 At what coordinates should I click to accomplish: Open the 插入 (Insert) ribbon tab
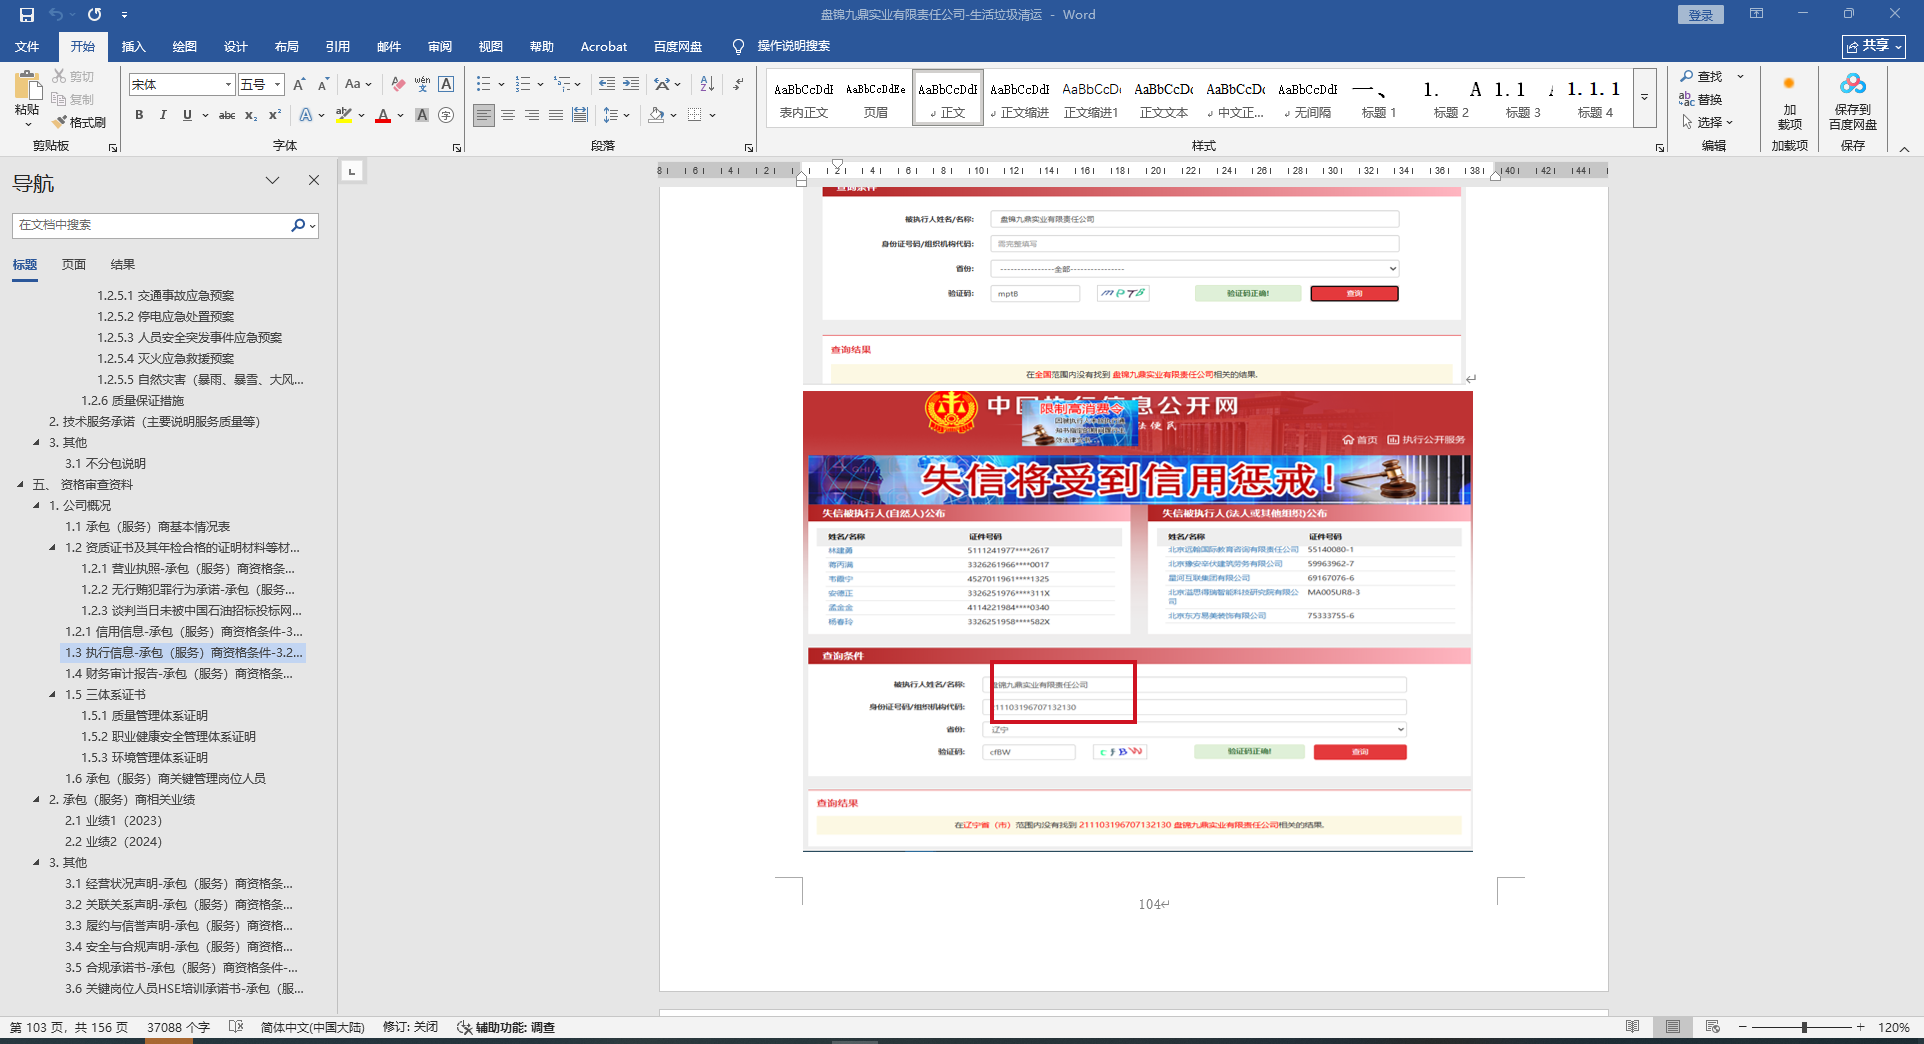point(134,46)
